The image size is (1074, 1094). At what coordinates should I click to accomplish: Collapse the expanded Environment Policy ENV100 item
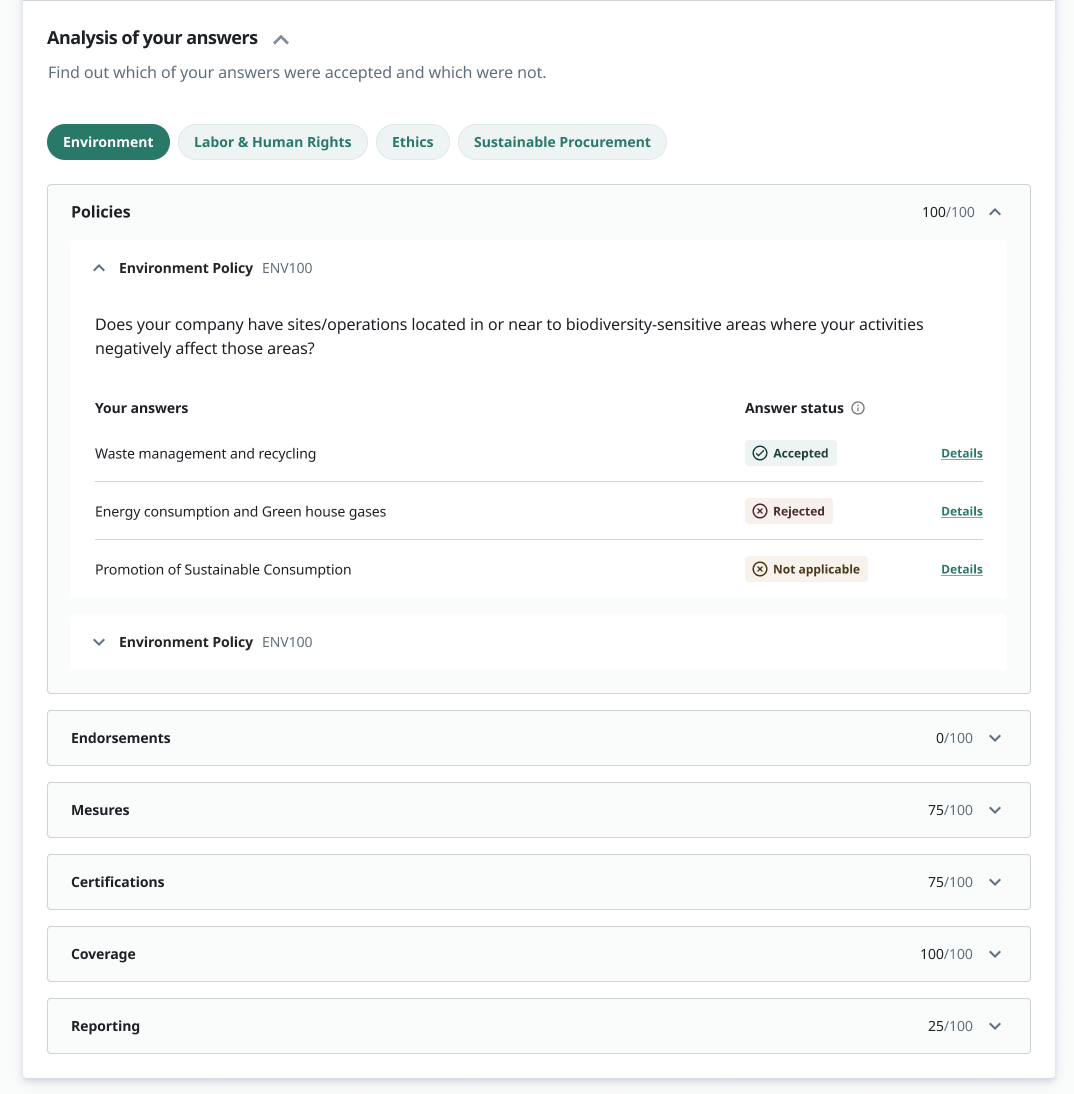click(x=99, y=268)
